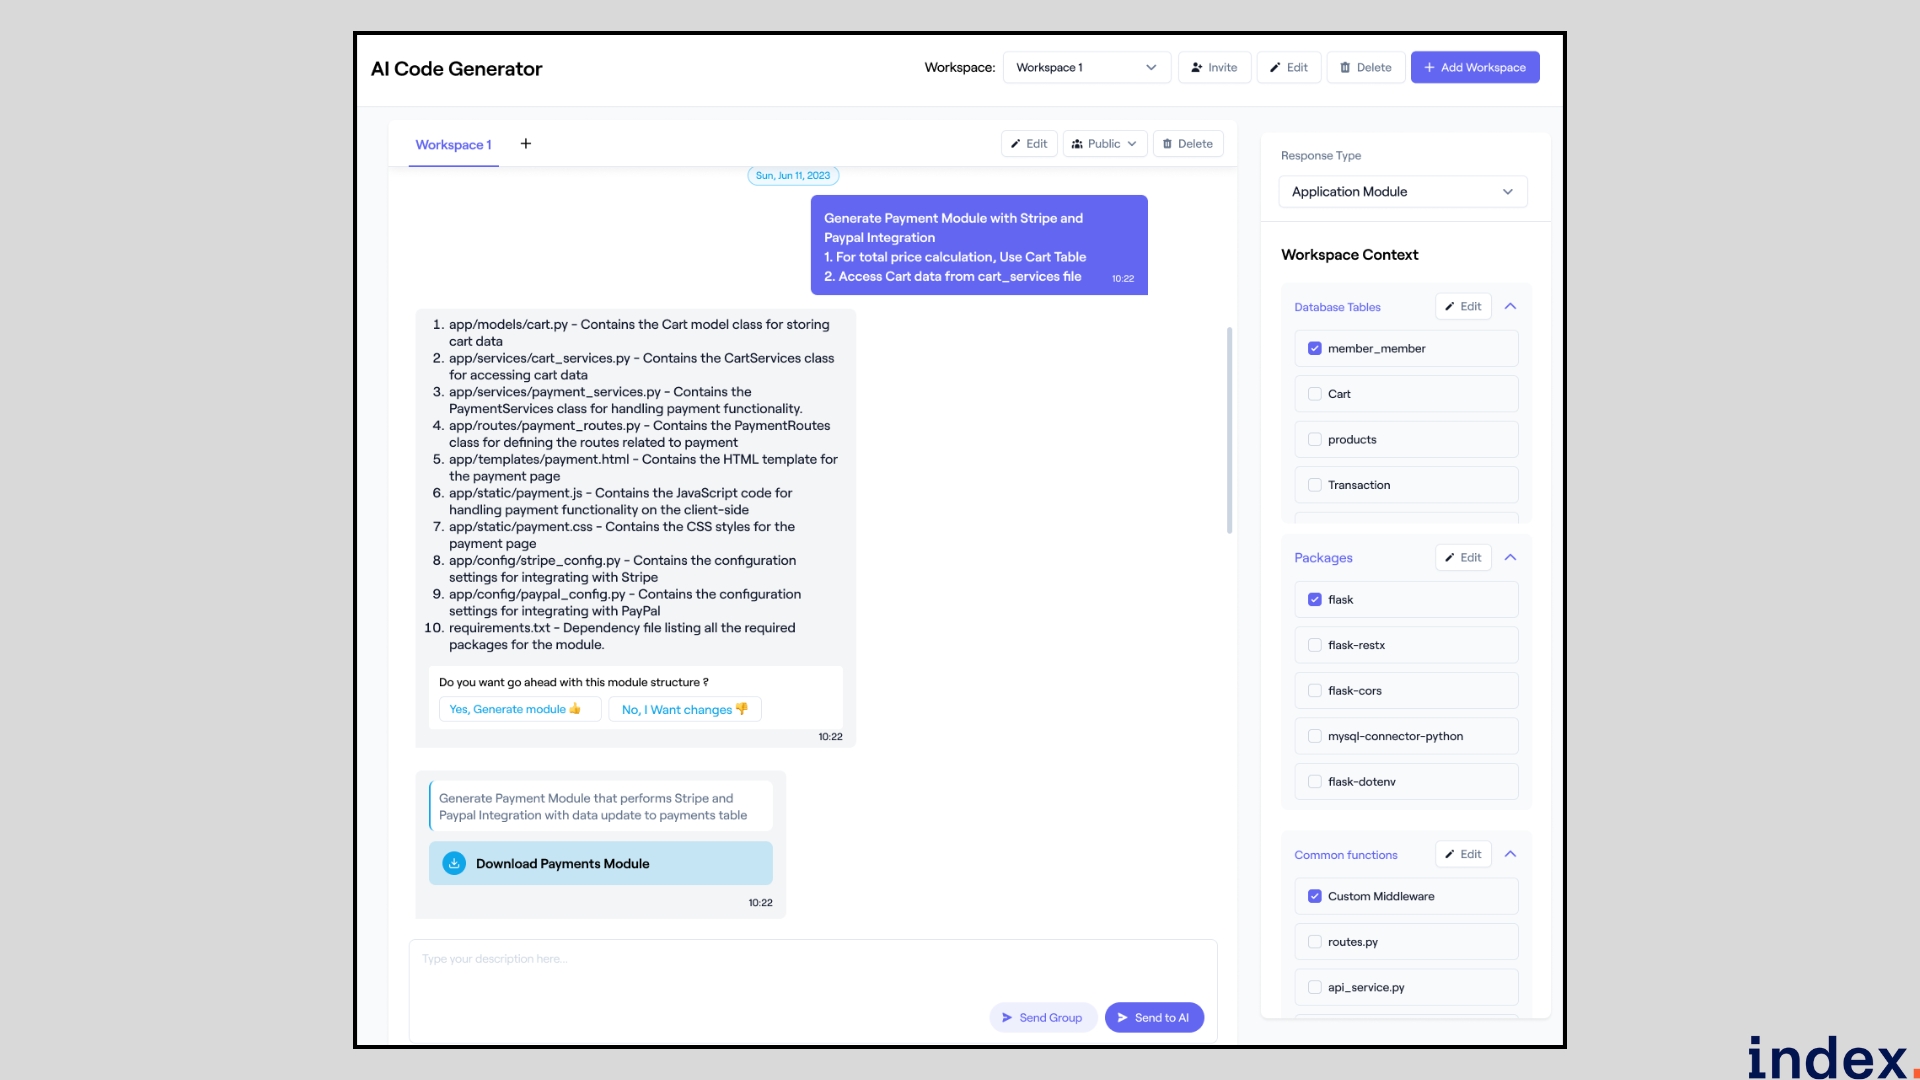Click the thumbs-up Yes, Generate module option
Image resolution: width=1920 pixels, height=1080 pixels.
click(x=517, y=709)
